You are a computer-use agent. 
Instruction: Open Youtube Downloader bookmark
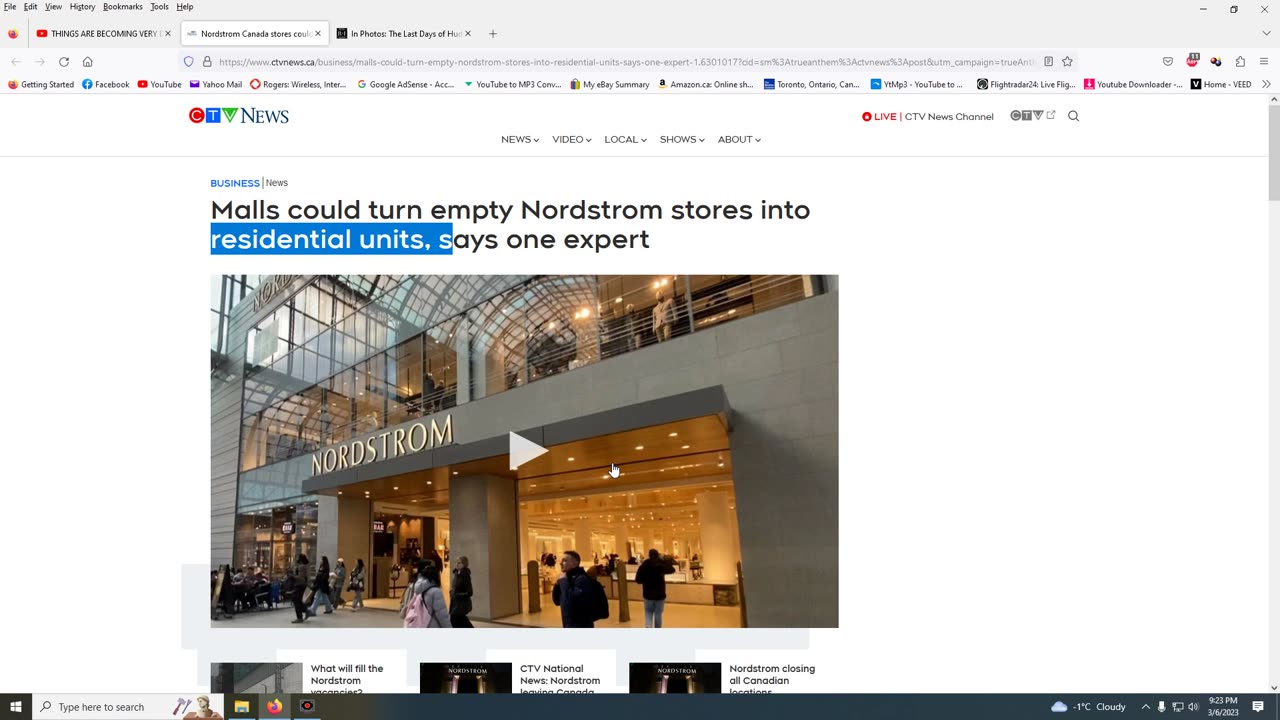click(1133, 84)
